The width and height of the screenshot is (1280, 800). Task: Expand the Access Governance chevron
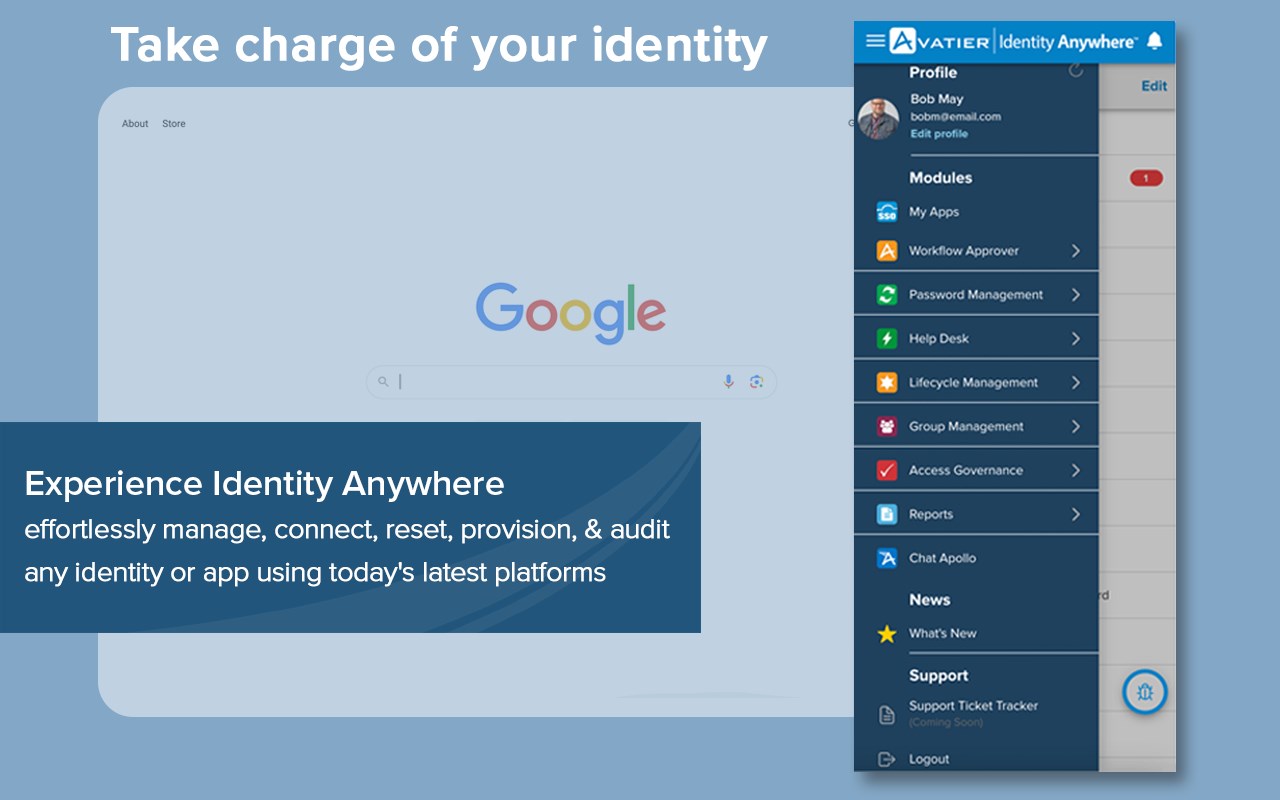[x=1076, y=471]
